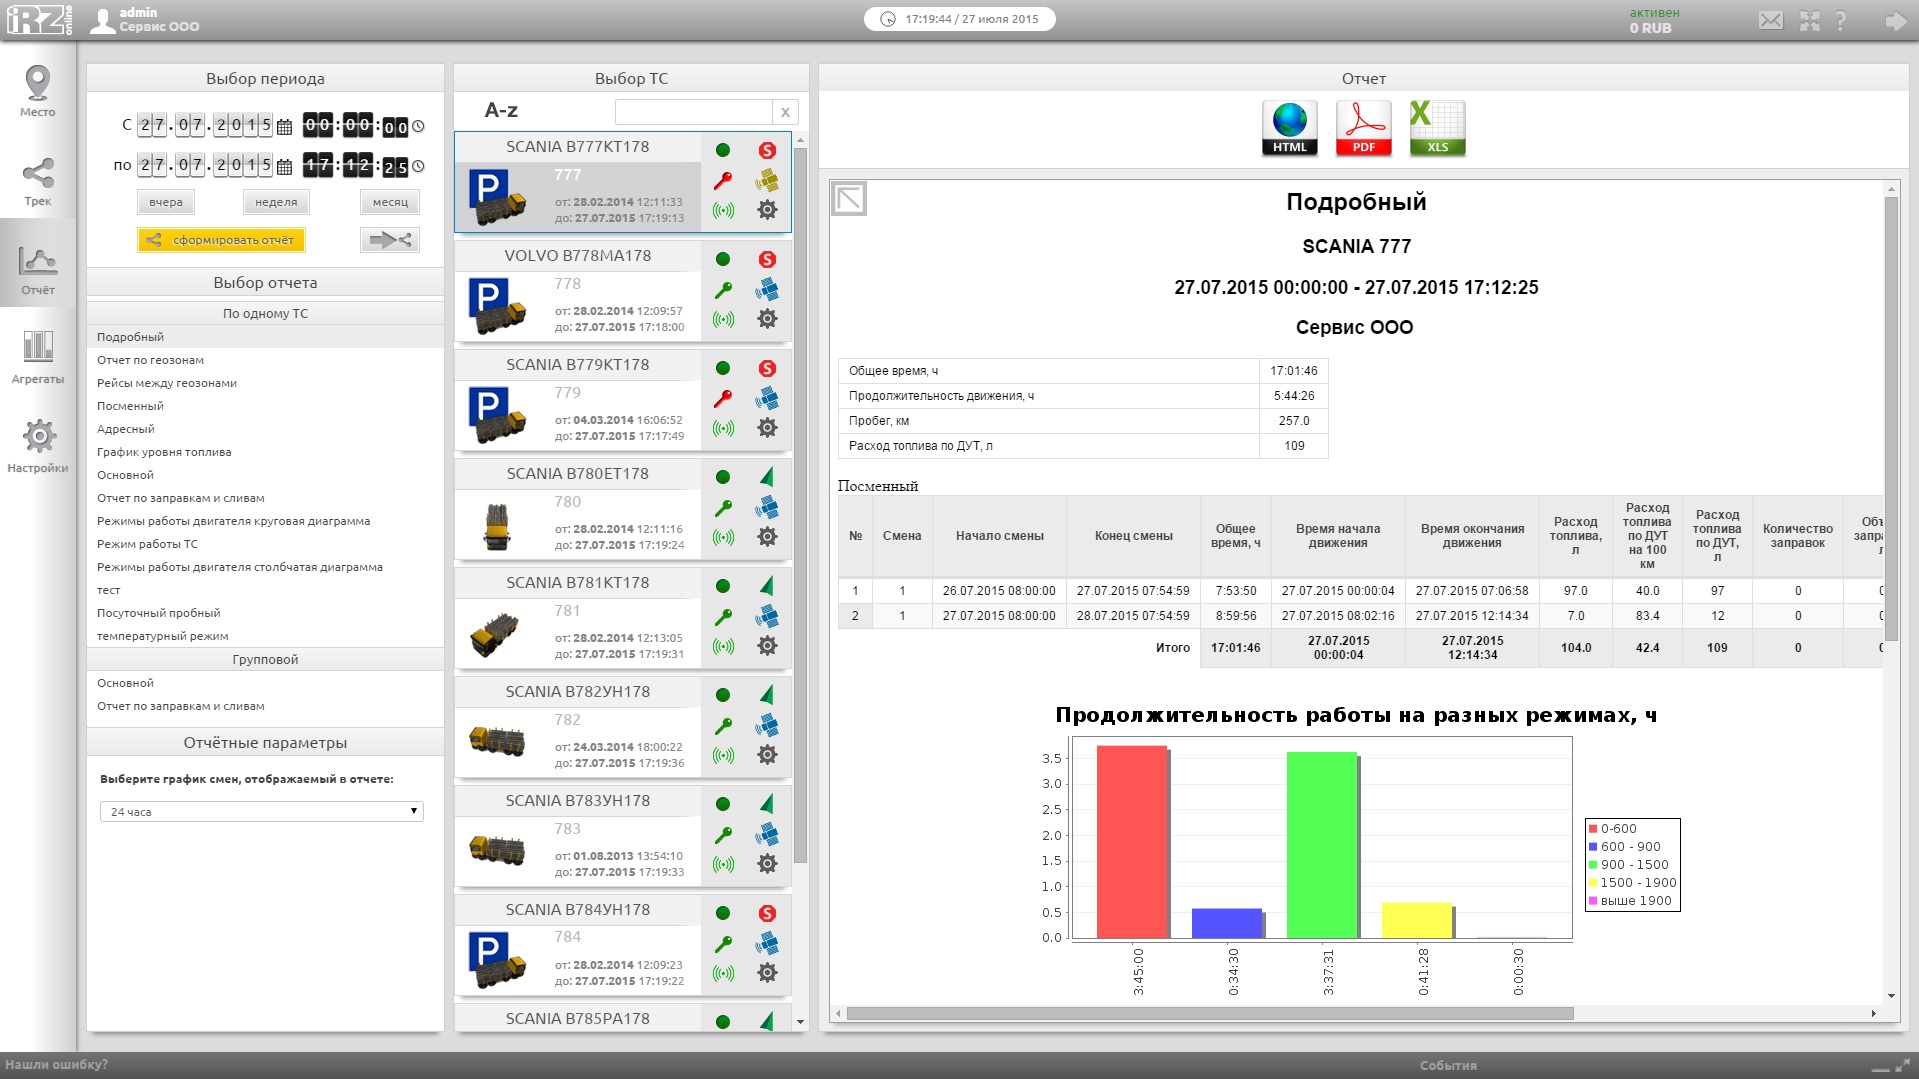
Task: Click the merge arrow button beside сформировать отчёт
Action: pyautogui.click(x=390, y=240)
